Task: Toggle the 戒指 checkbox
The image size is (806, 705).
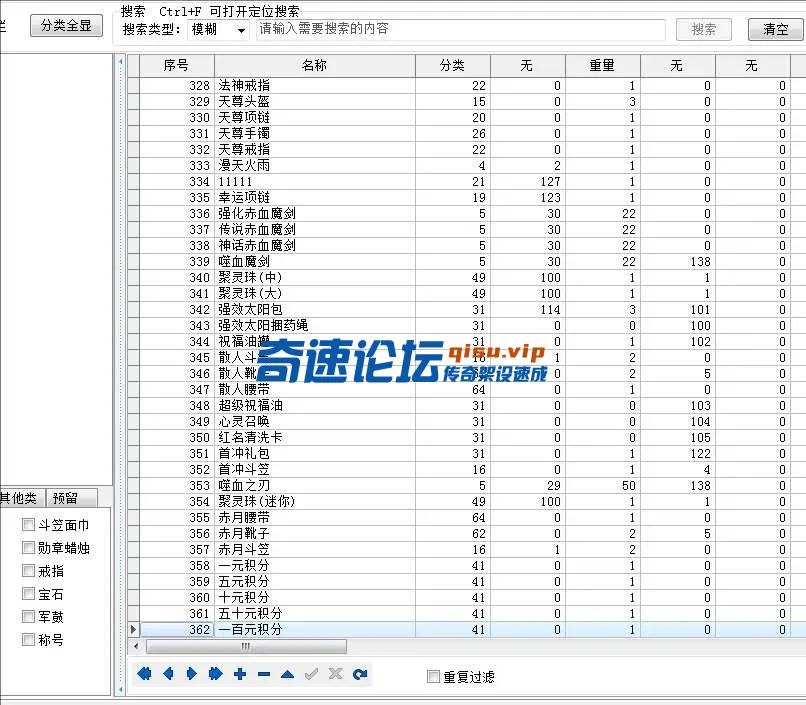Action: pos(28,570)
